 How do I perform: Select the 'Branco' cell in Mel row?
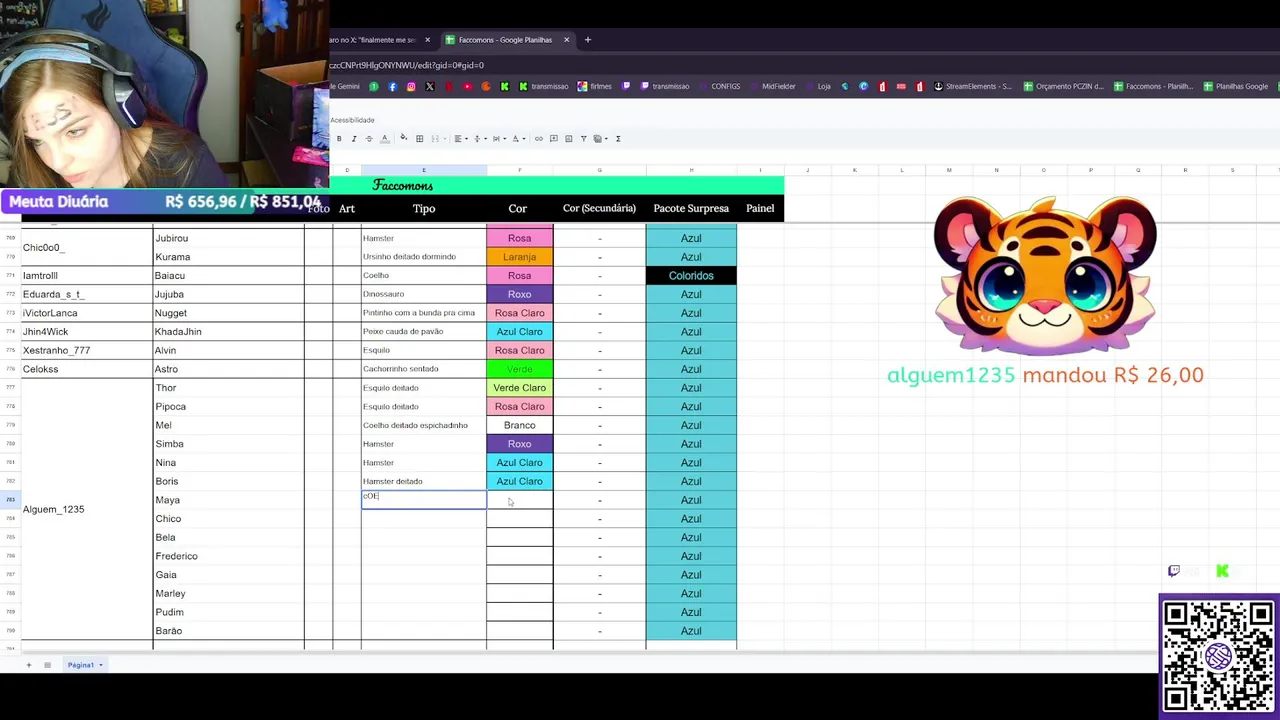[519, 425]
